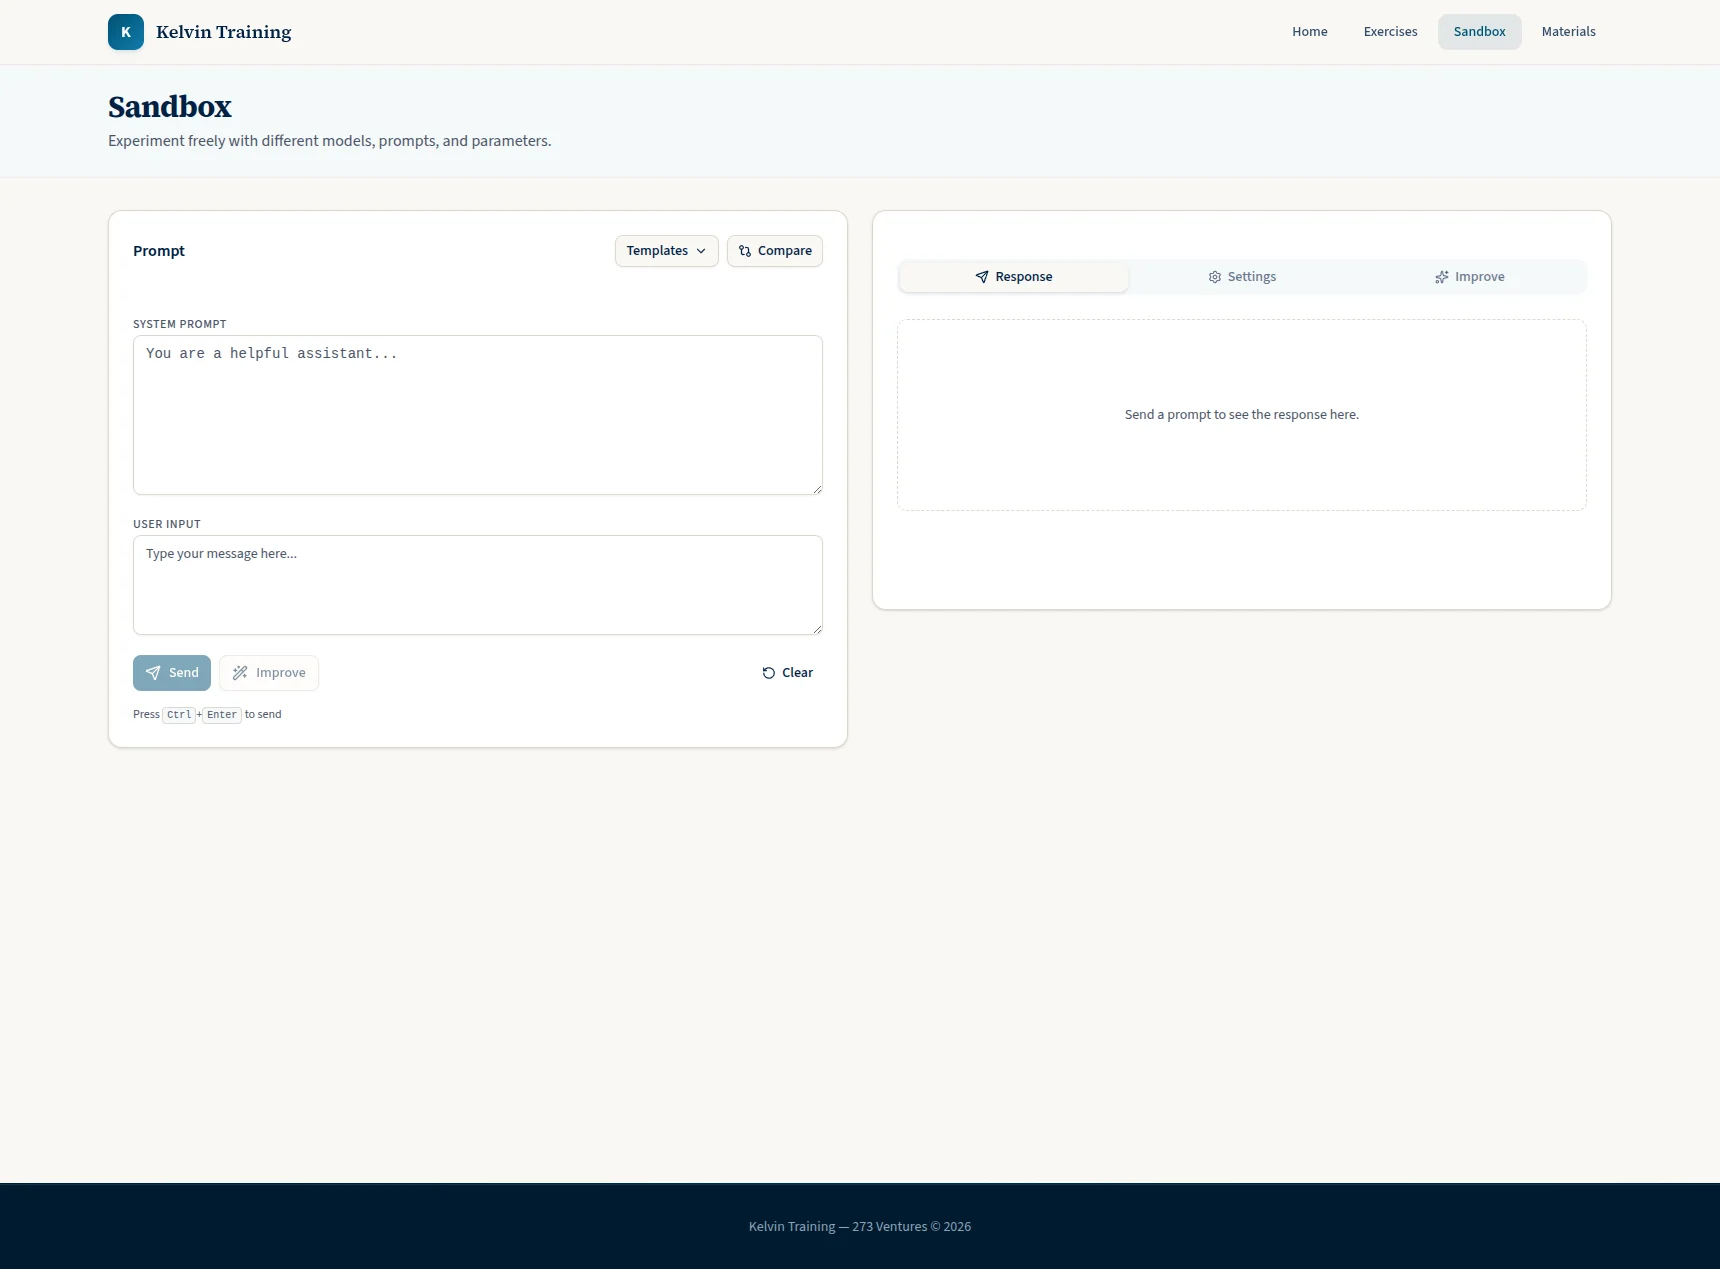Expand the Templates chevron arrow

click(701, 251)
